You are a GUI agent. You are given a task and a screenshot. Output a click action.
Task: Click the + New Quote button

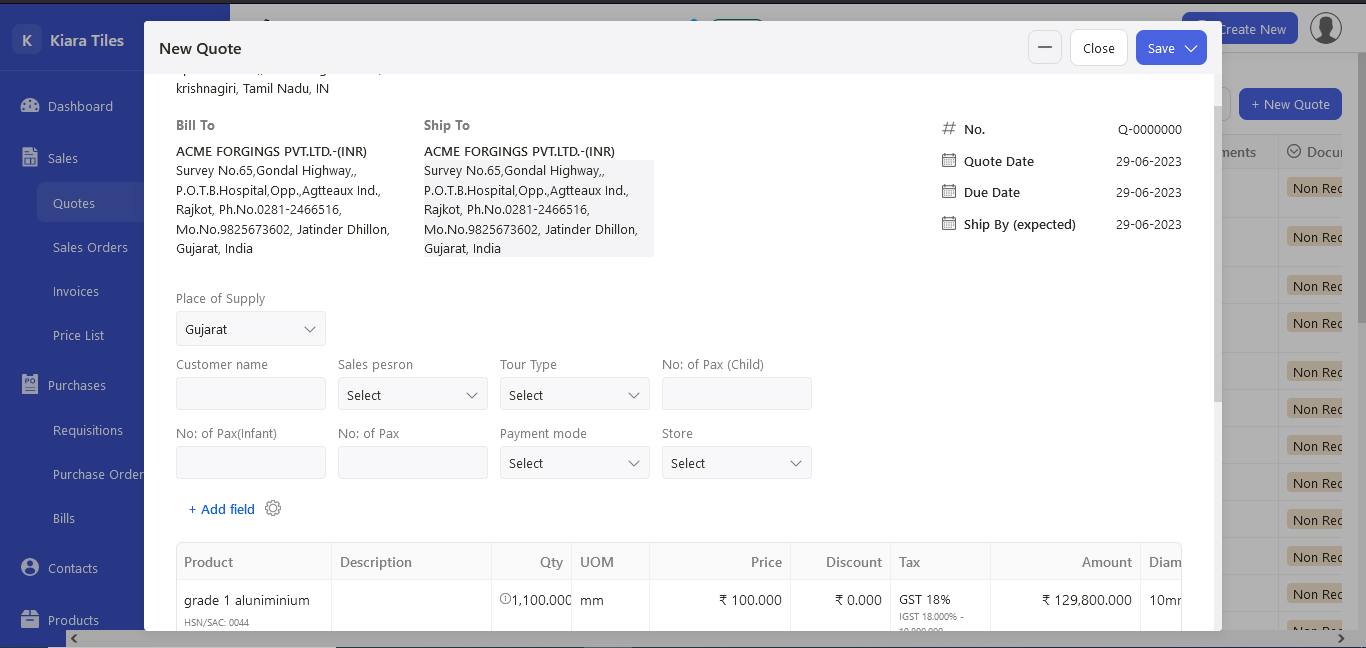tap(1290, 104)
